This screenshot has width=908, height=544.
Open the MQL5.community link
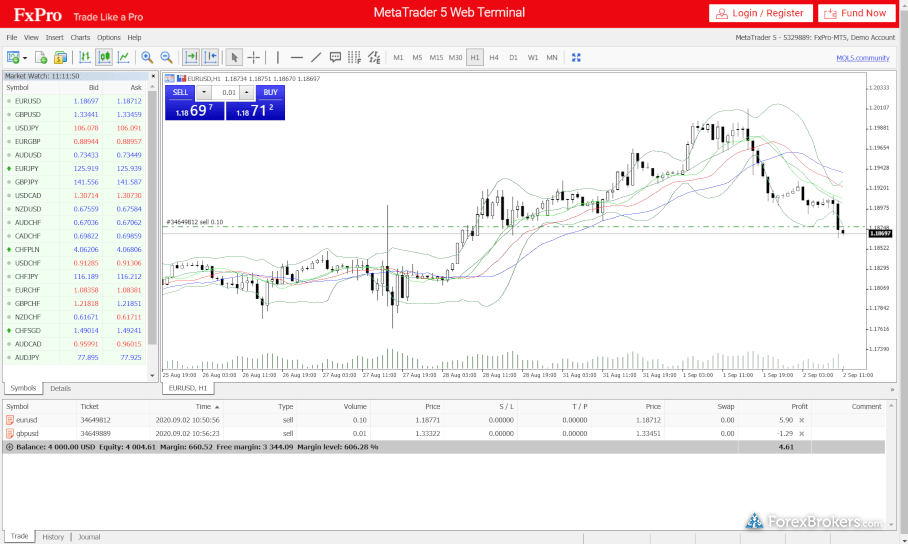coord(862,58)
